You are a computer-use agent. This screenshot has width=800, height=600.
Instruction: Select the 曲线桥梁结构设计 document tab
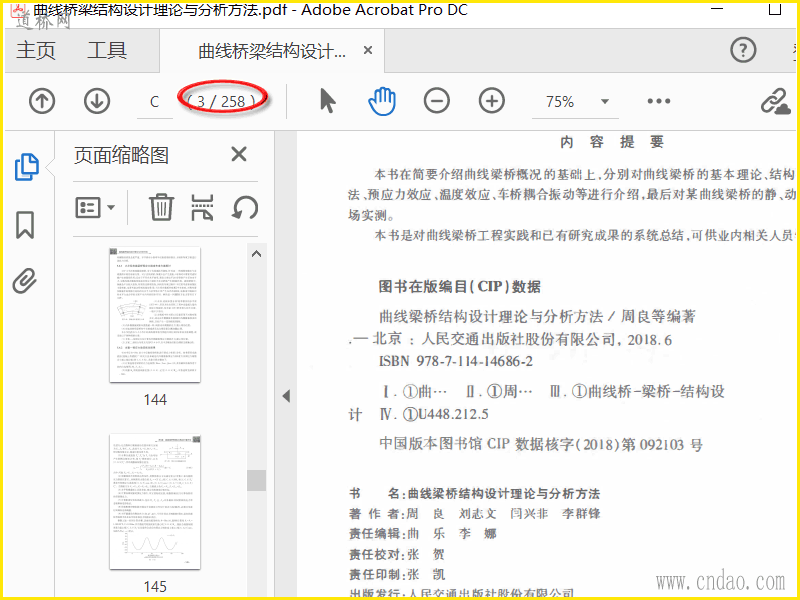271,51
